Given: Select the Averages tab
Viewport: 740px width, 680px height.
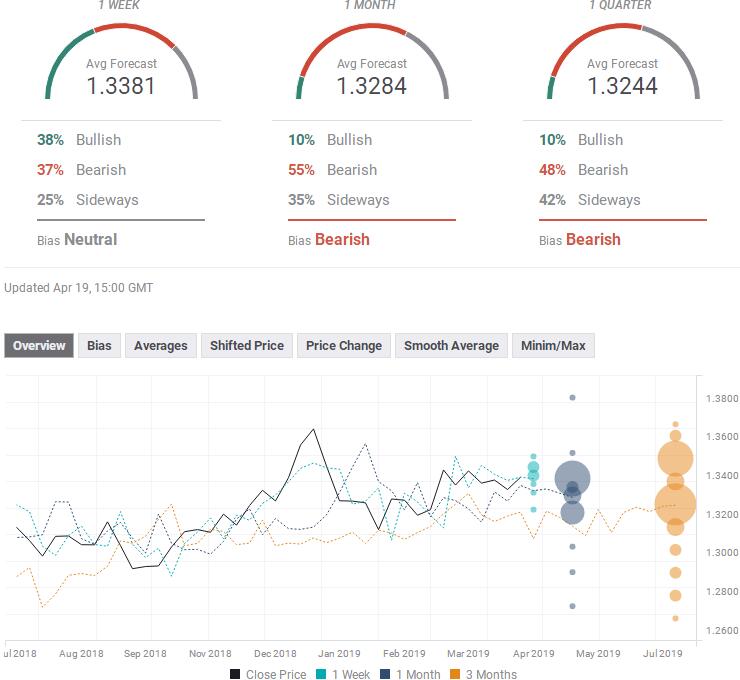Looking at the screenshot, I should tap(160, 346).
